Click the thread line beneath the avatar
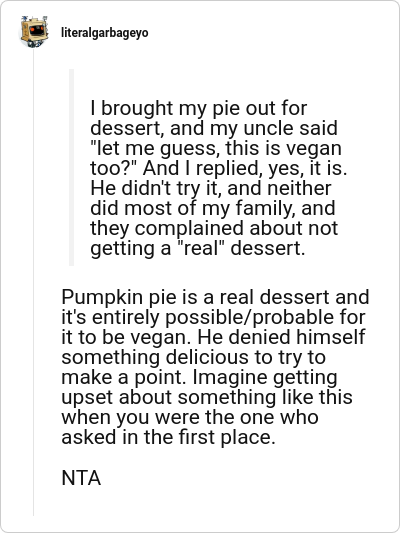Image resolution: width=400 pixels, height=533 pixels. (33, 282)
